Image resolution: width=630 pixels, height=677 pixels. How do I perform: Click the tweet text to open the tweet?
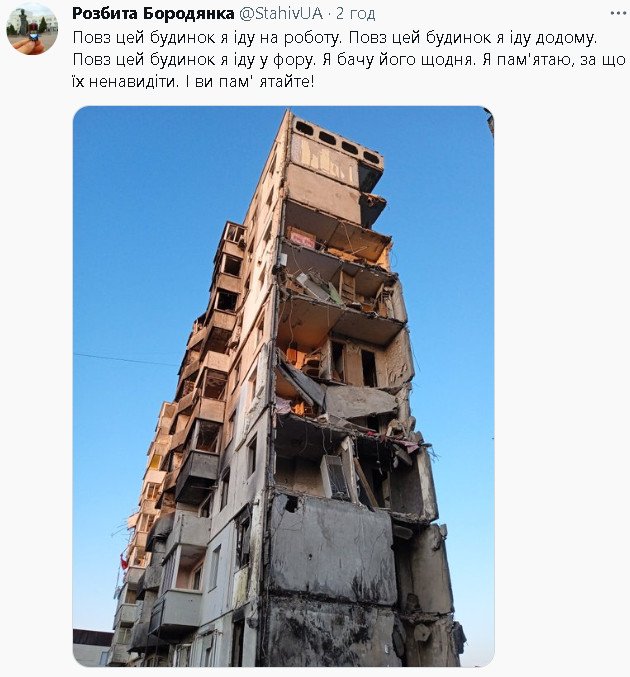(x=349, y=59)
